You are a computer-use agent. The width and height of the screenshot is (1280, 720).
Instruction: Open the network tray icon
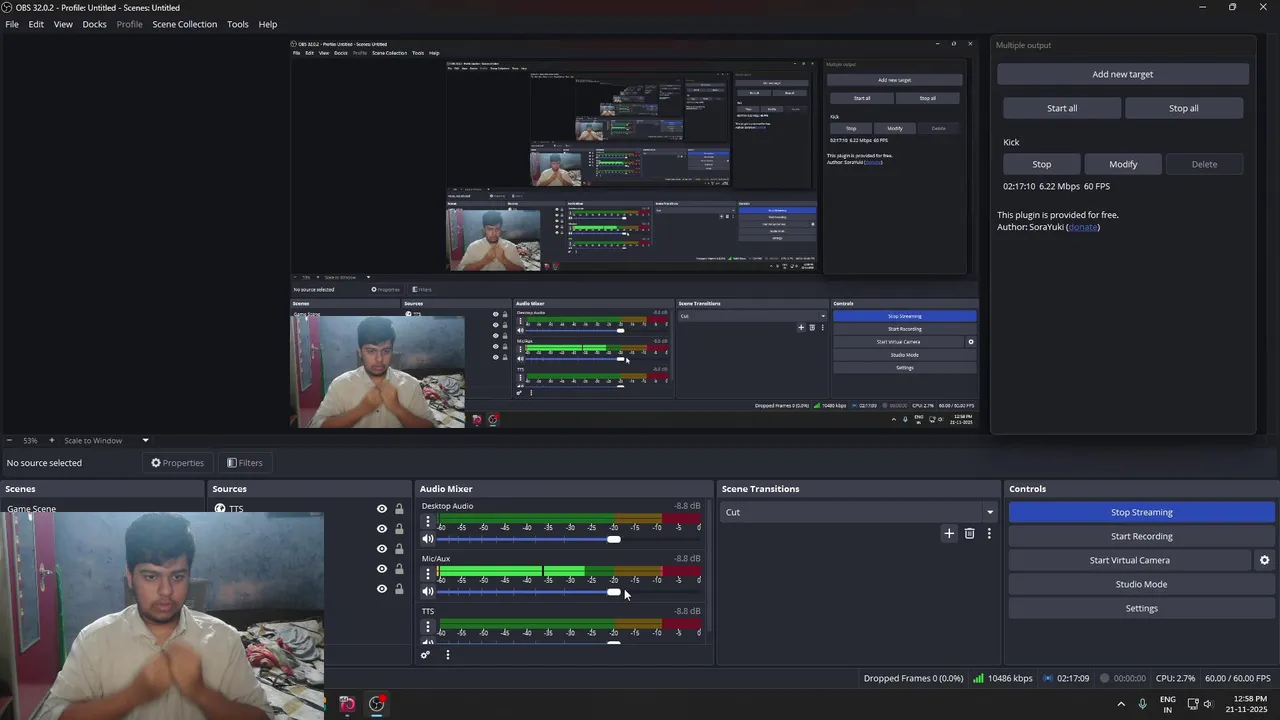(1192, 704)
